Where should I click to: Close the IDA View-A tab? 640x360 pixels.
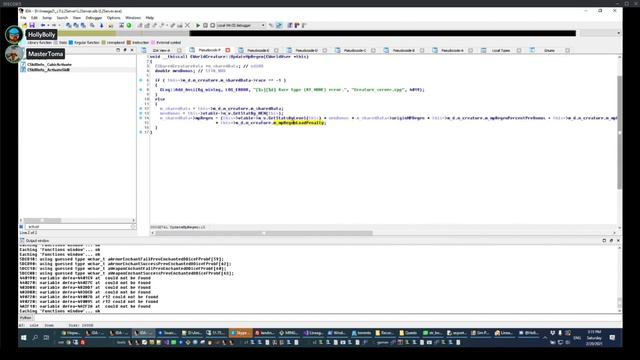179,50
